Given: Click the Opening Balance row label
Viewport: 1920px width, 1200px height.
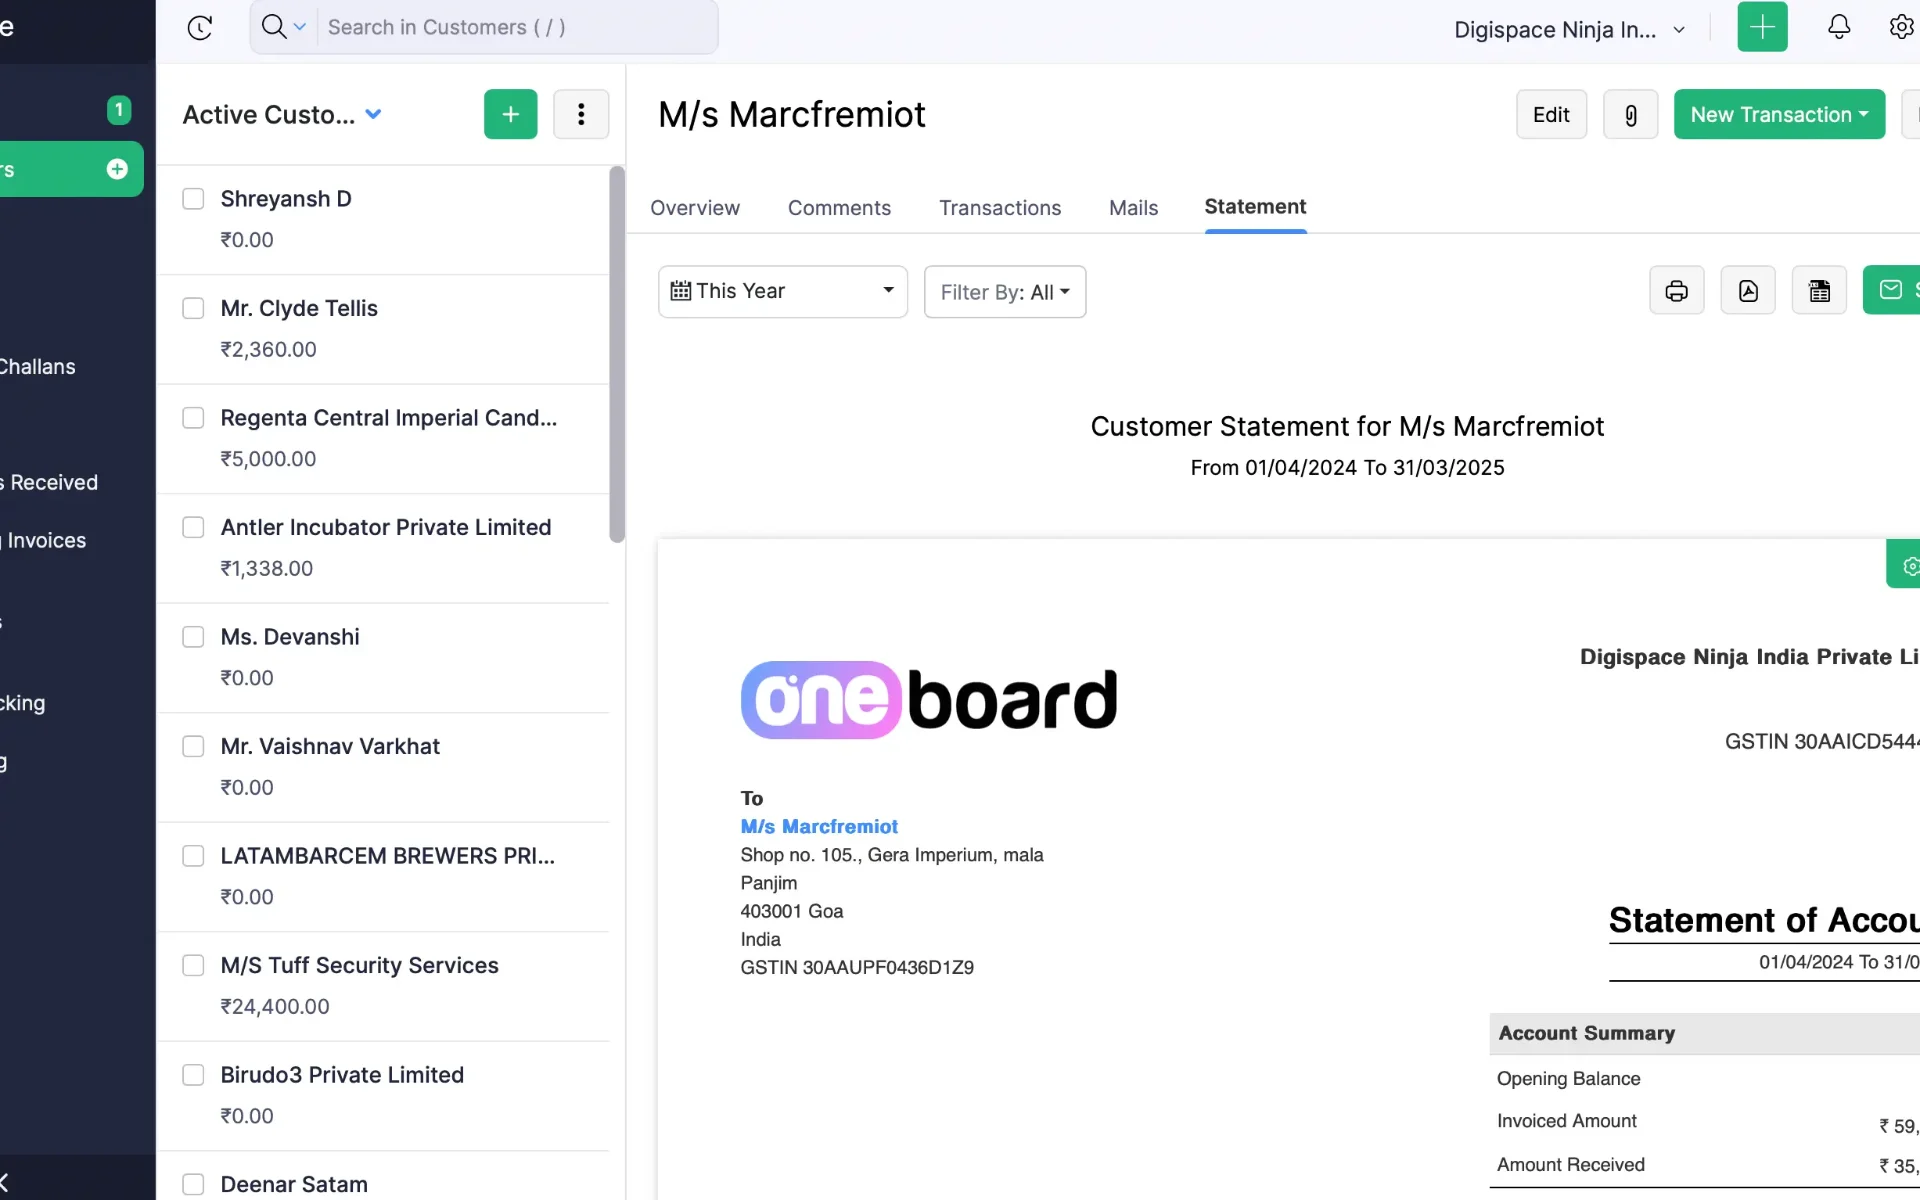Looking at the screenshot, I should tap(1568, 1079).
